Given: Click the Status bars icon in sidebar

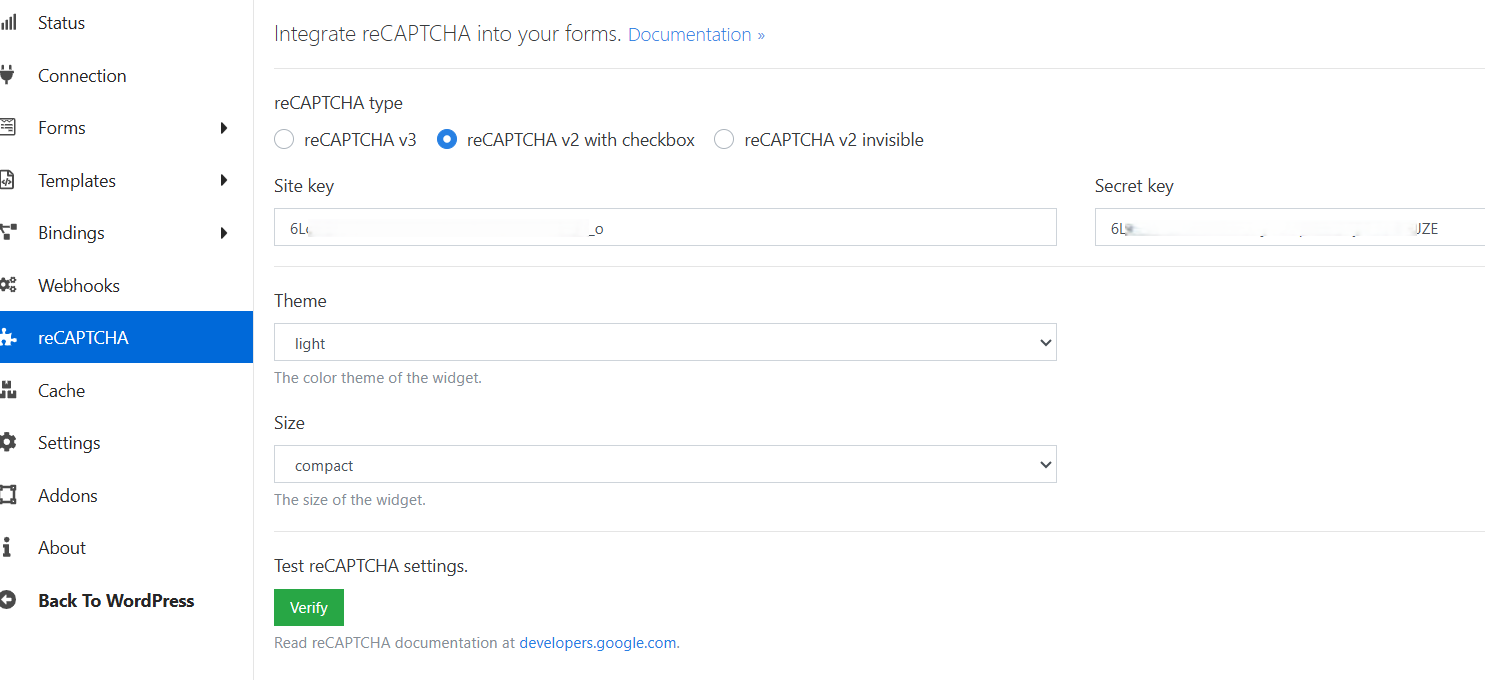Looking at the screenshot, I should tap(8, 23).
